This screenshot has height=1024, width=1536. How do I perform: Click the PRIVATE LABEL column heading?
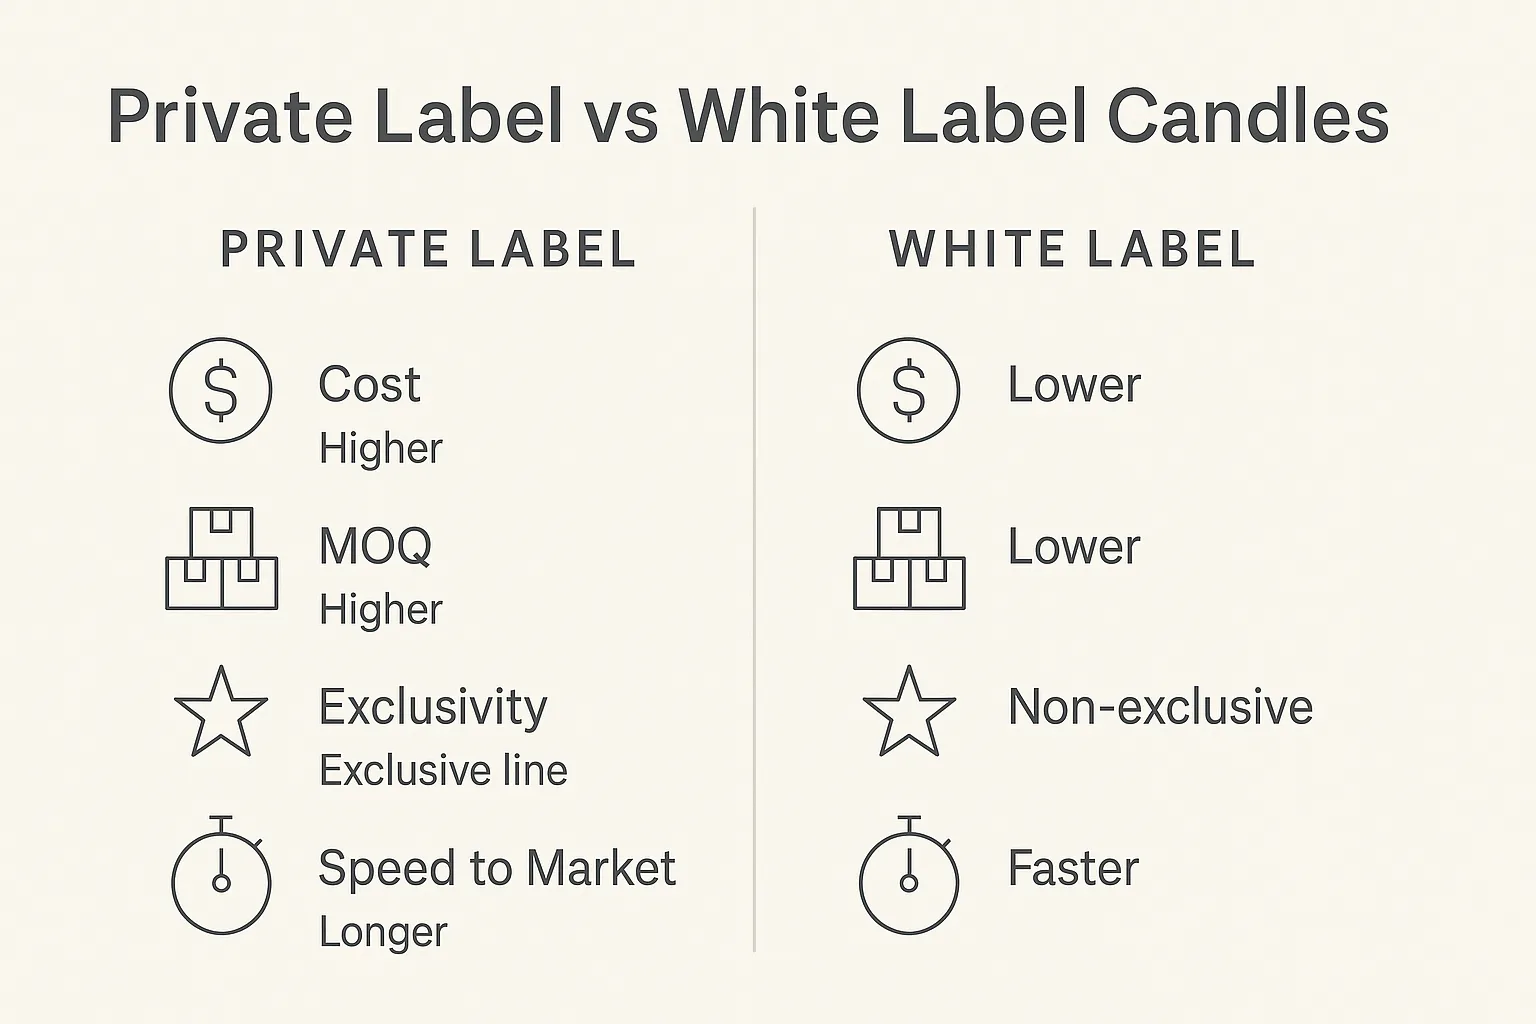point(428,249)
